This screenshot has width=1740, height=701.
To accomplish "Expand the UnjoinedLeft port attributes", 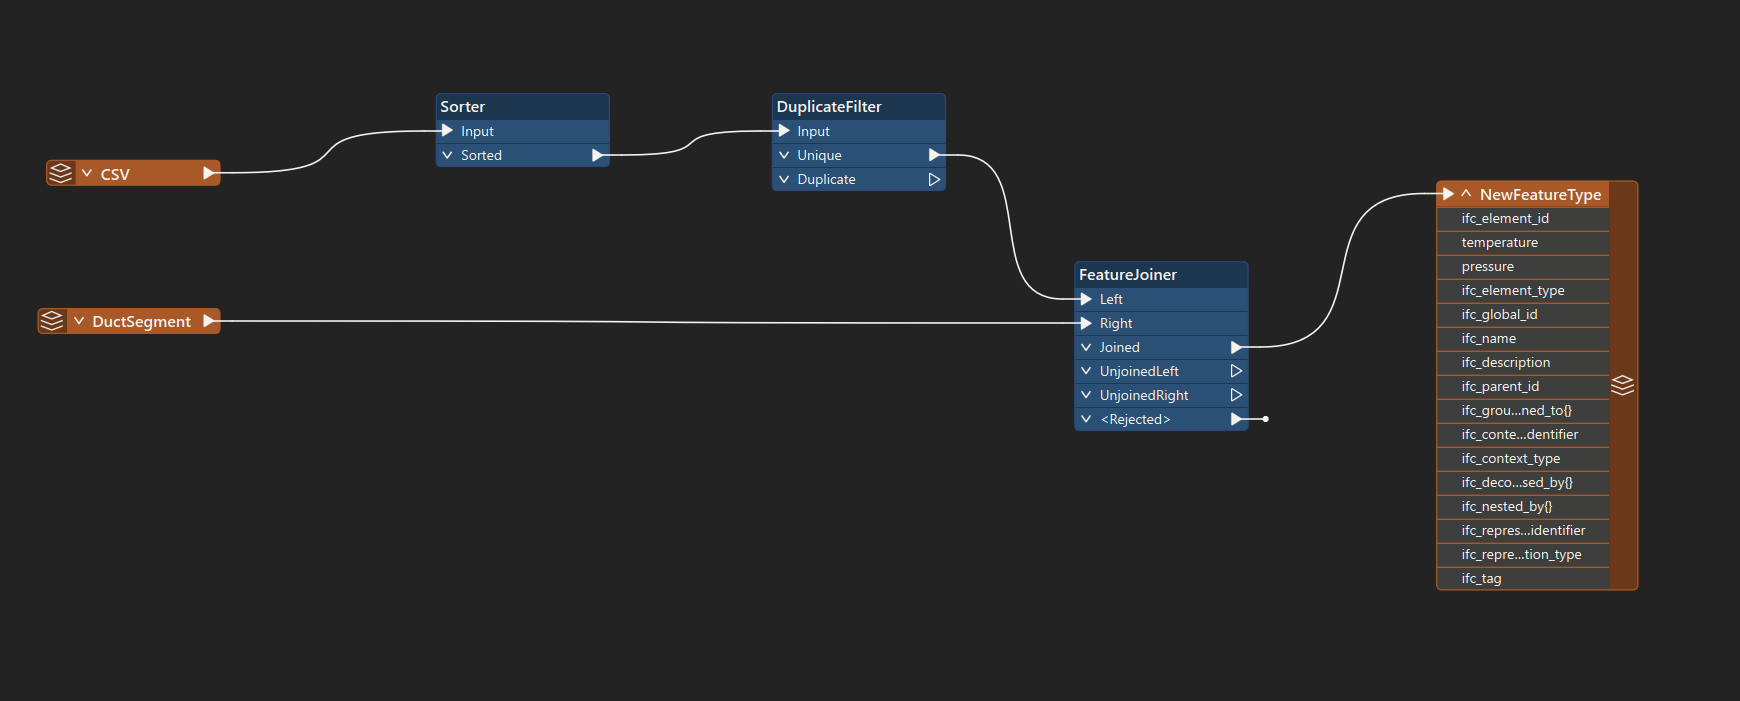I will [x=1086, y=371].
